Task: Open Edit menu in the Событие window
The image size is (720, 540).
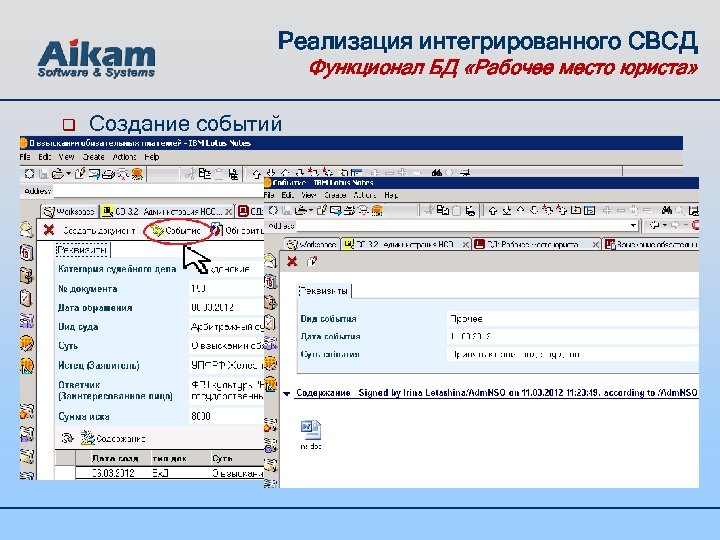Action: pos(287,195)
